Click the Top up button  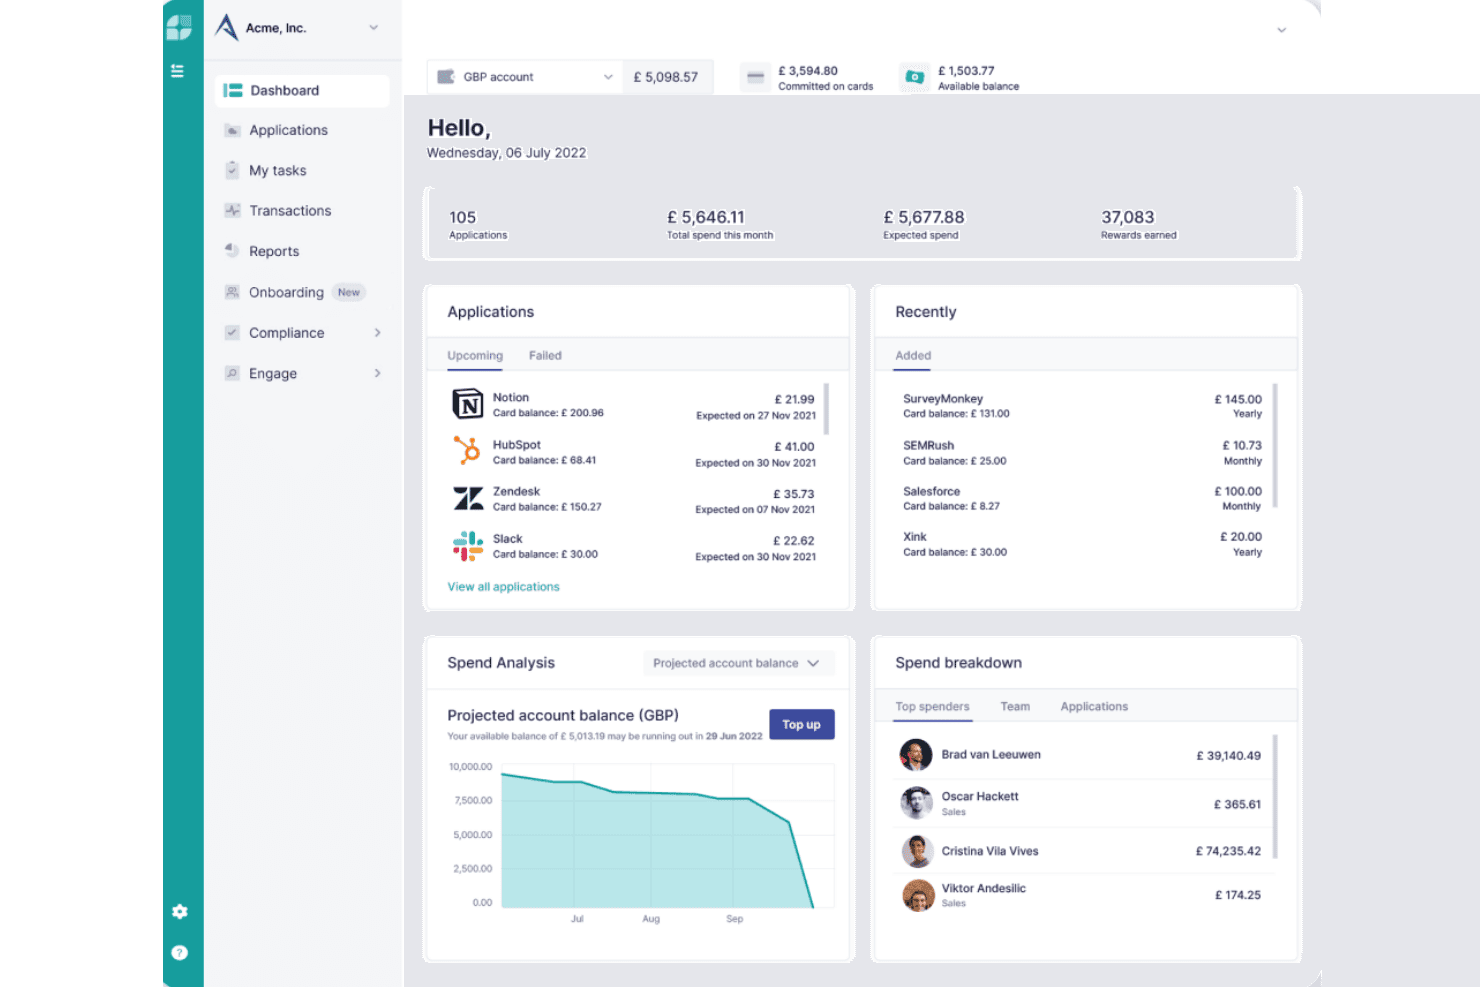pyautogui.click(x=801, y=725)
